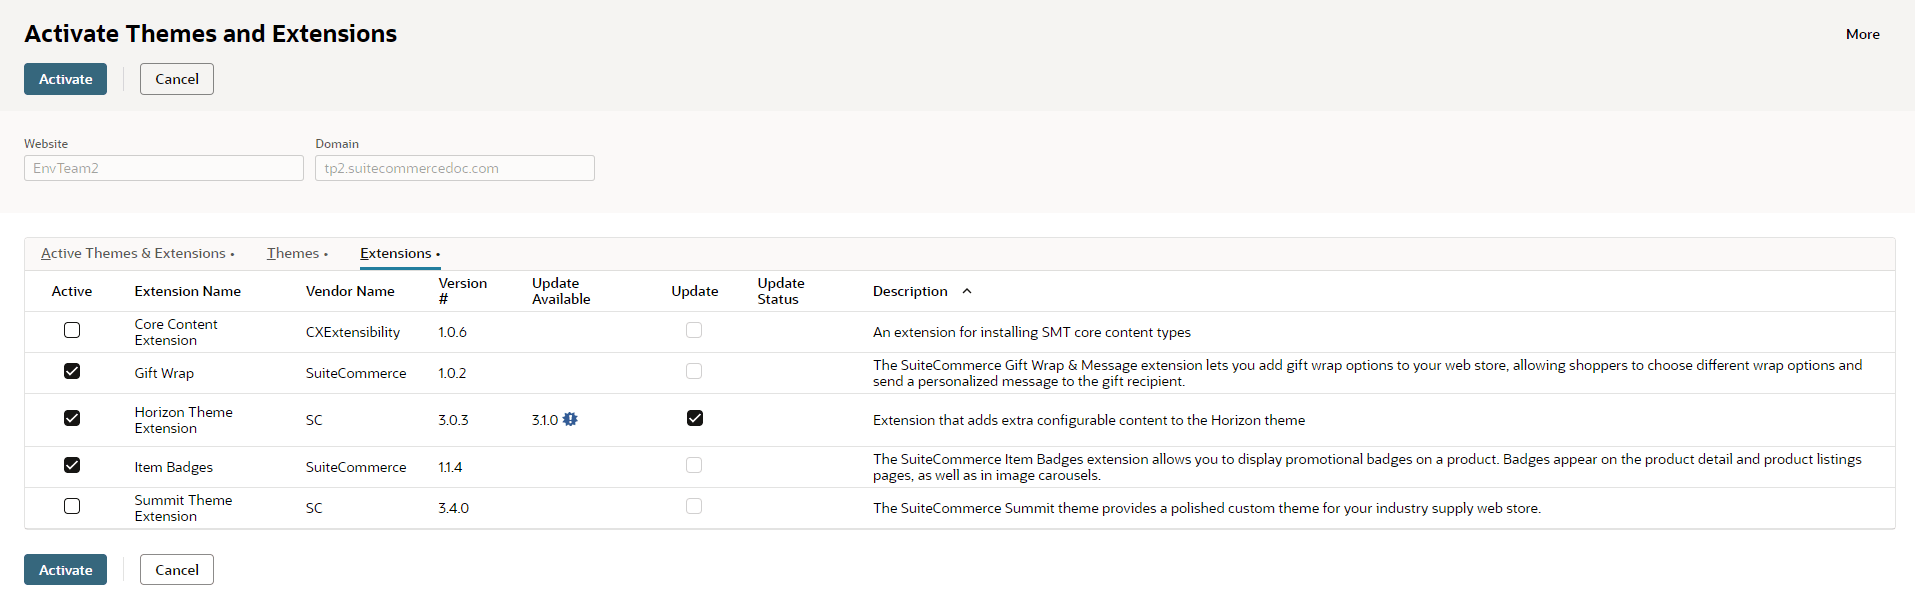Select the Summit Theme Extension name
The image size is (1915, 615).
pyautogui.click(x=183, y=508)
